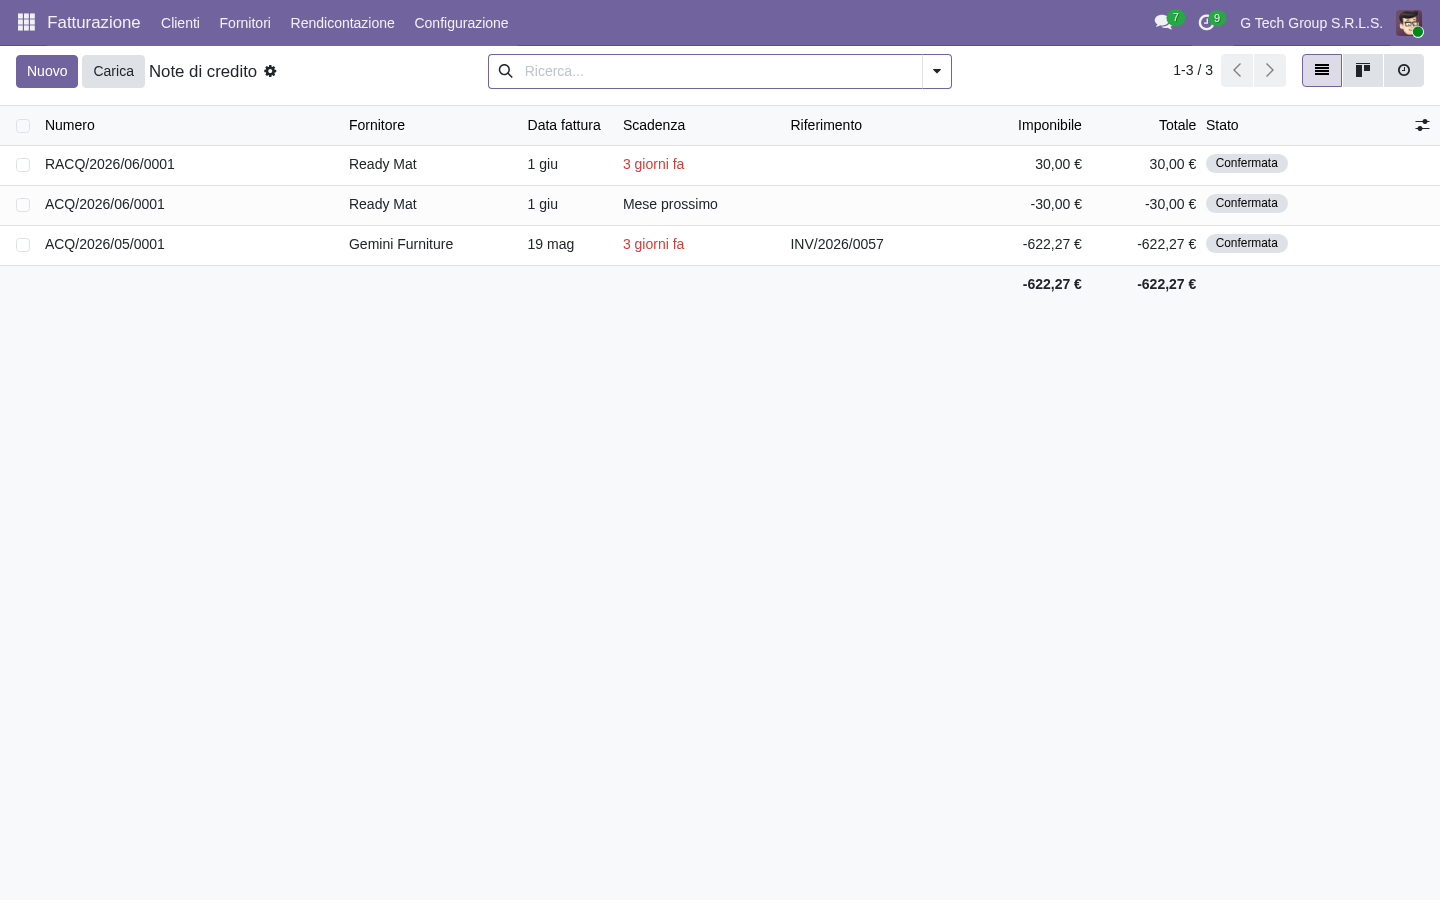Click the search magnifier icon

506,71
